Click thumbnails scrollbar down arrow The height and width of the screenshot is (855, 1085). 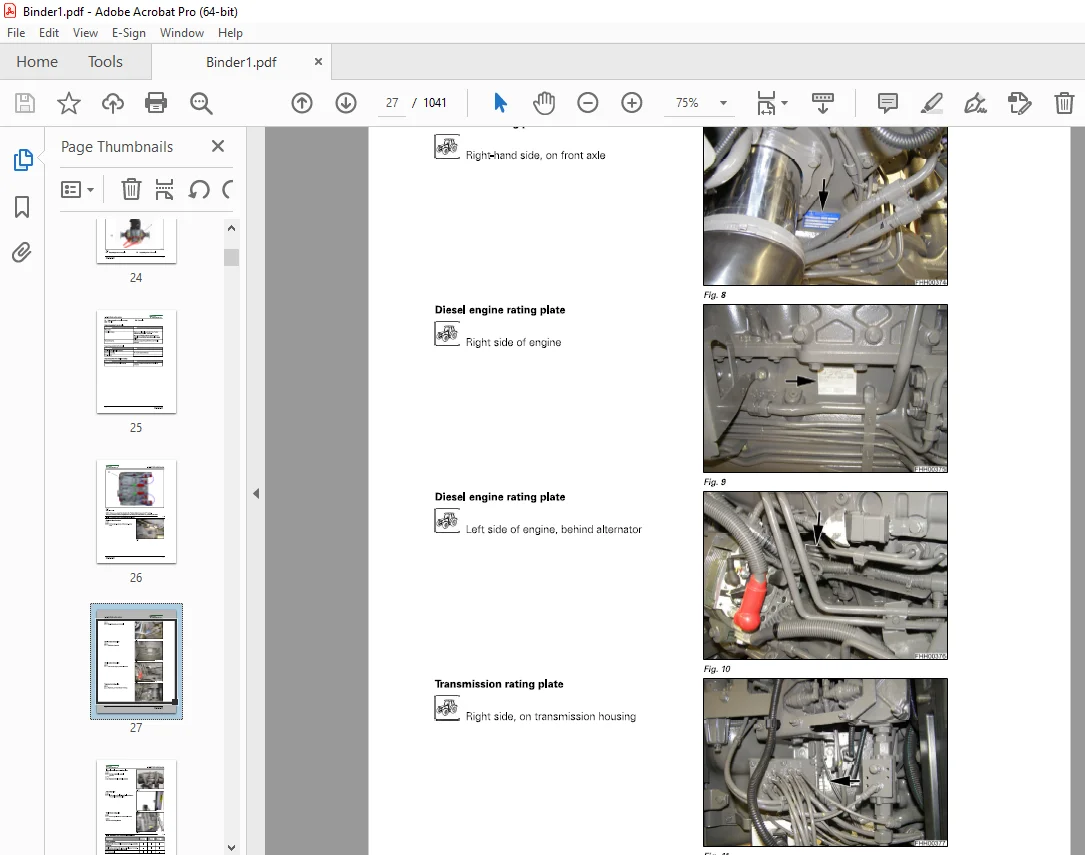(x=232, y=847)
